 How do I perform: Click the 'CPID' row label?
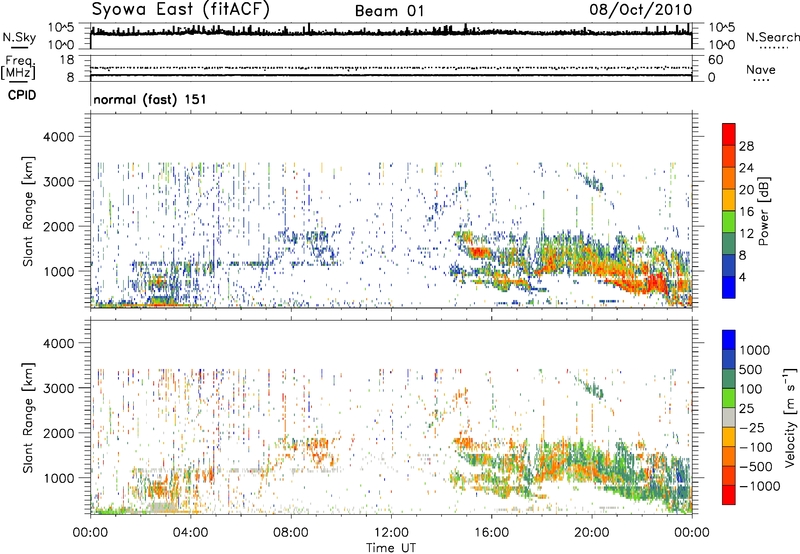pyautogui.click(x=22, y=95)
